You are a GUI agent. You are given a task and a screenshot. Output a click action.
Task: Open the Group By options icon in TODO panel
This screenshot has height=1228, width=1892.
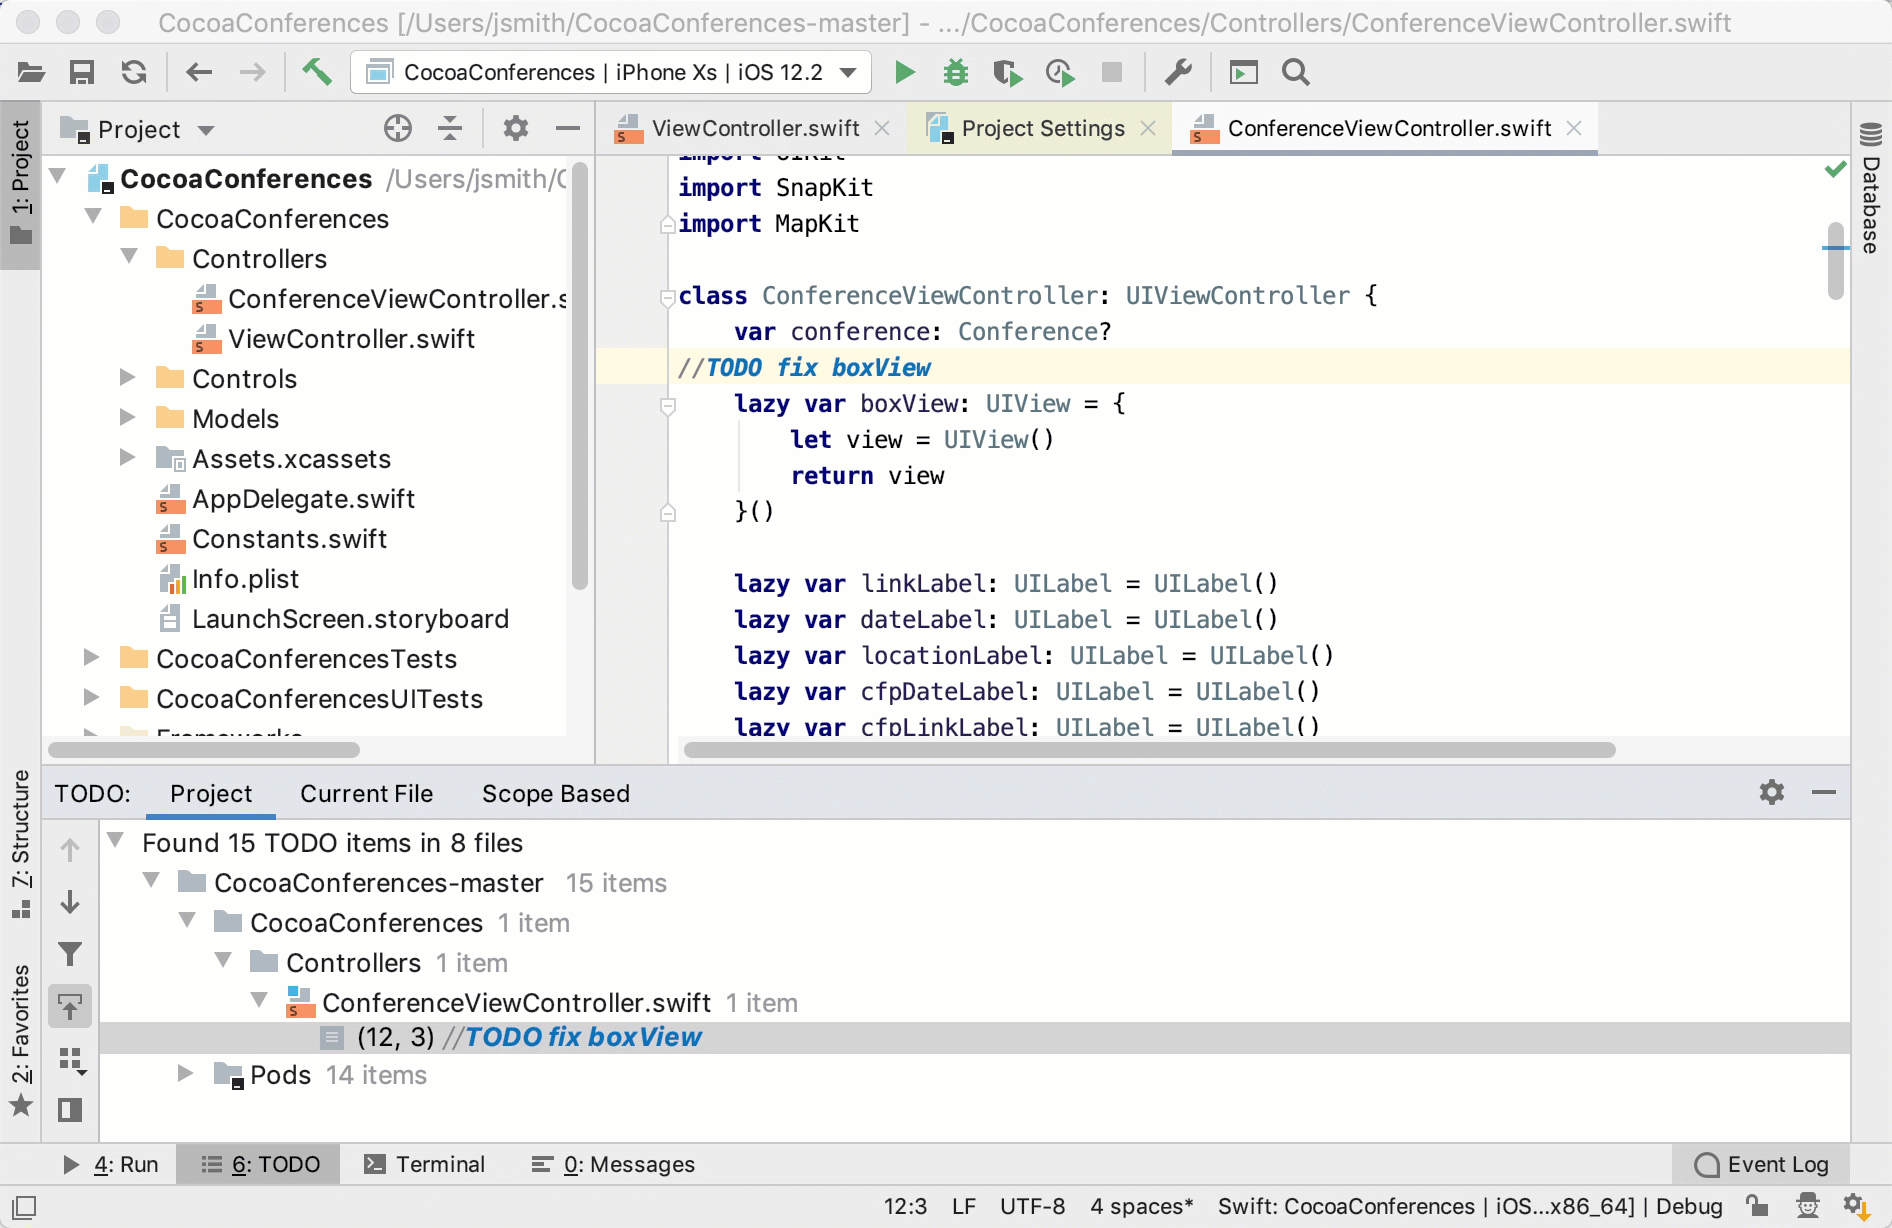pos(72,1060)
